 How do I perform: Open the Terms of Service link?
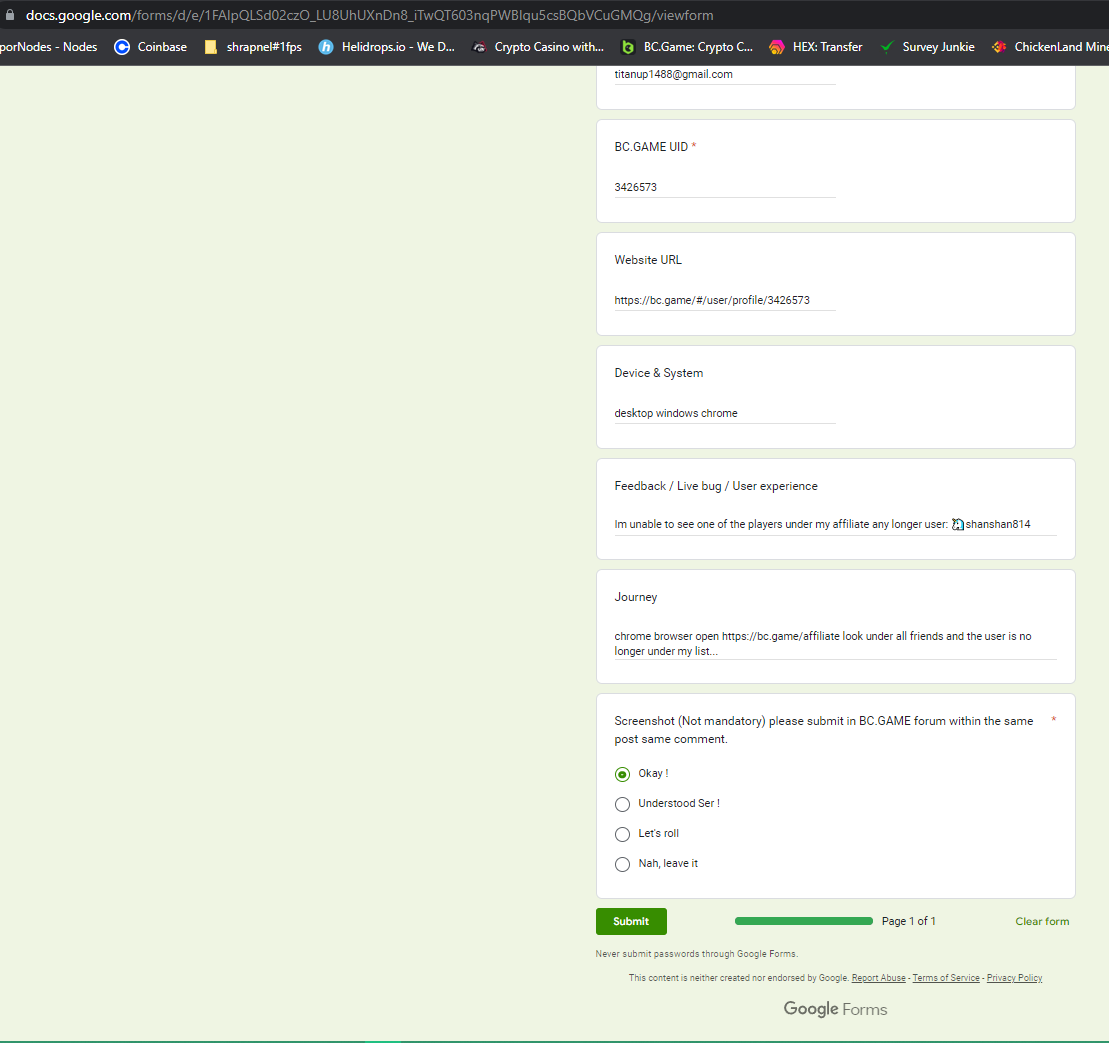pos(945,978)
